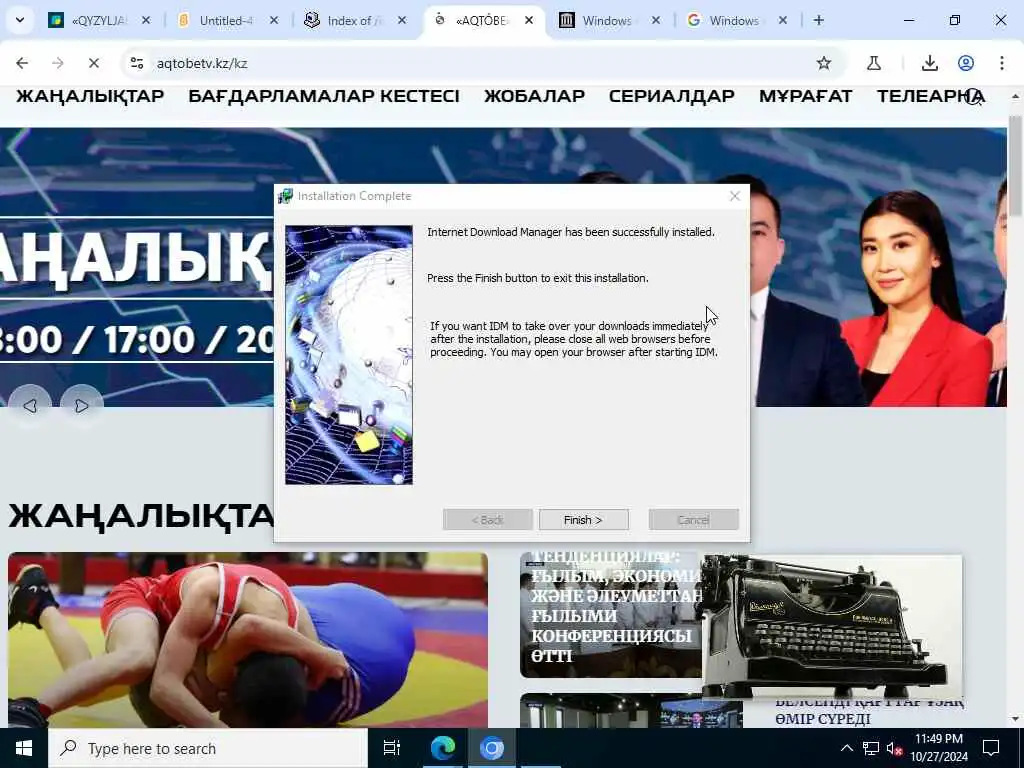Open Task View on the taskbar

point(392,748)
